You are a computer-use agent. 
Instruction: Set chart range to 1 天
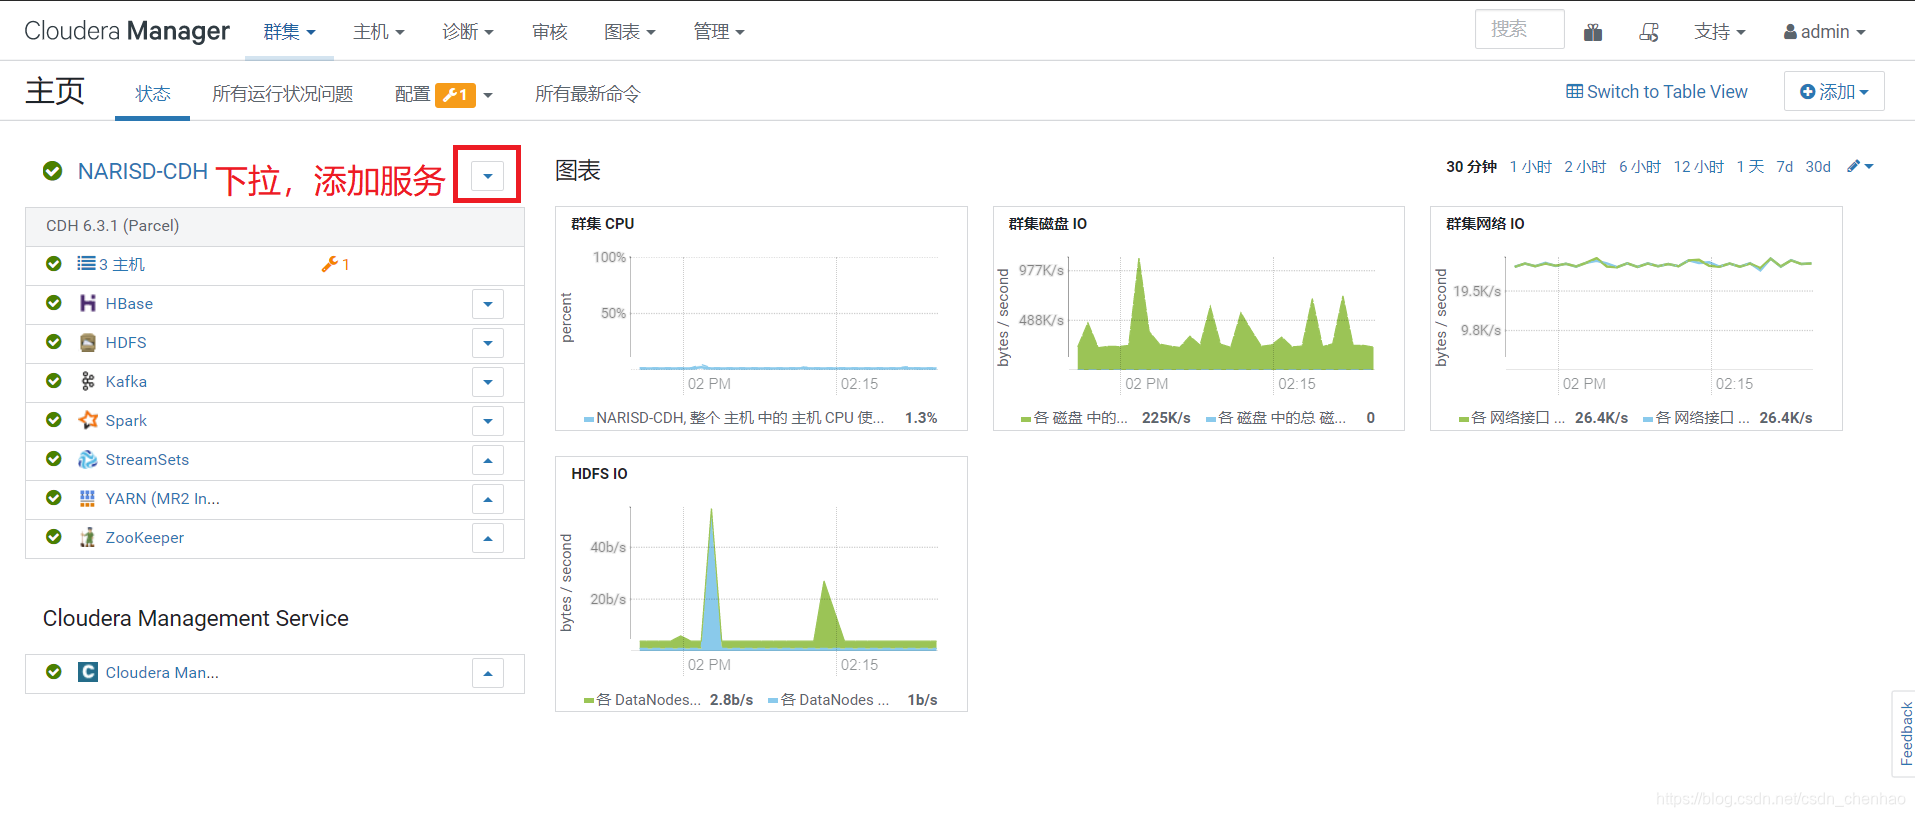(x=1750, y=167)
